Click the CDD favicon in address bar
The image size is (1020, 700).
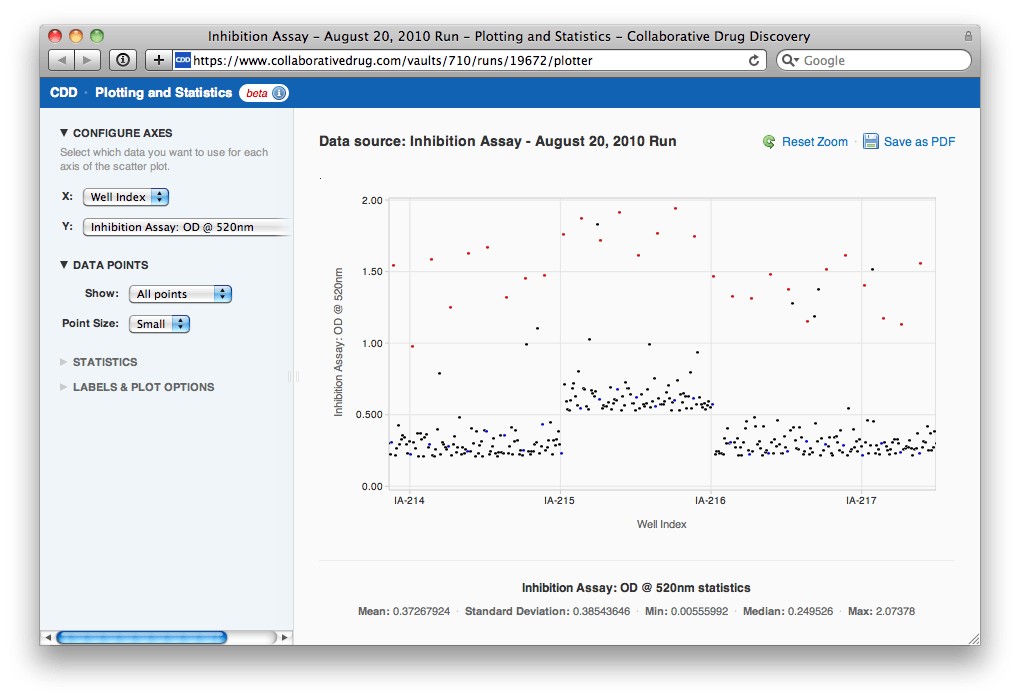(183, 61)
